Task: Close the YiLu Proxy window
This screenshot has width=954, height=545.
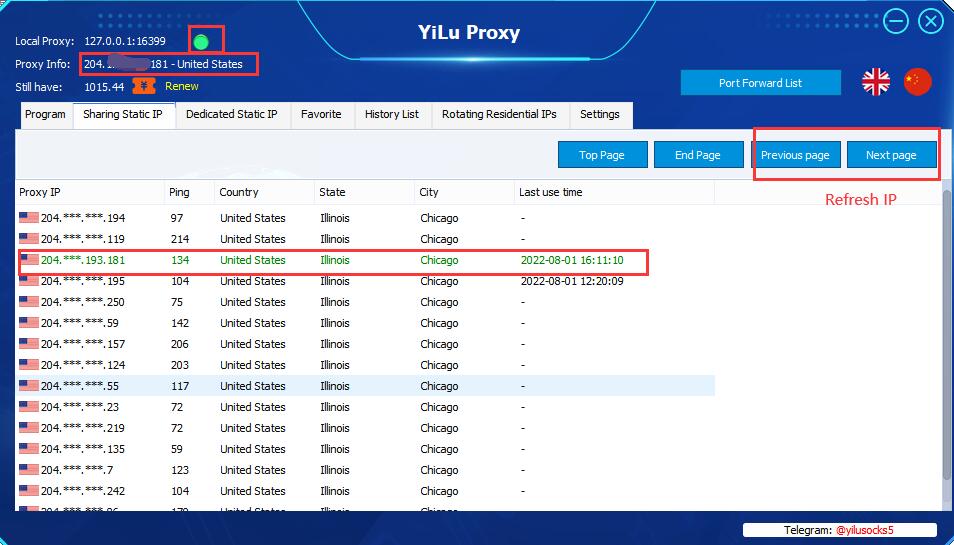Action: (x=930, y=22)
